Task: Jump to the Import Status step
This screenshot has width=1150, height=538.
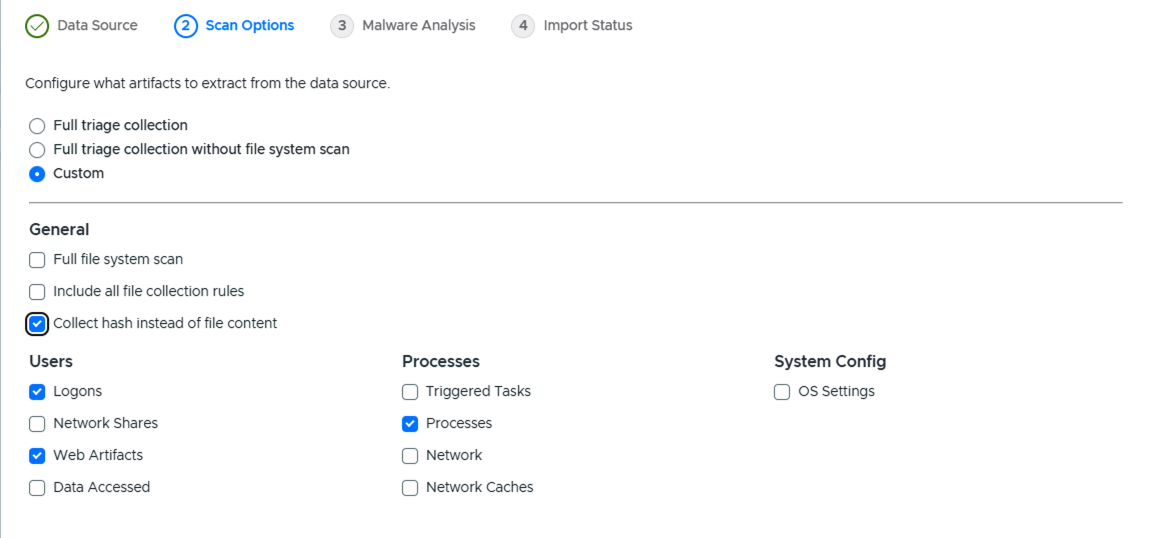Action: click(587, 26)
